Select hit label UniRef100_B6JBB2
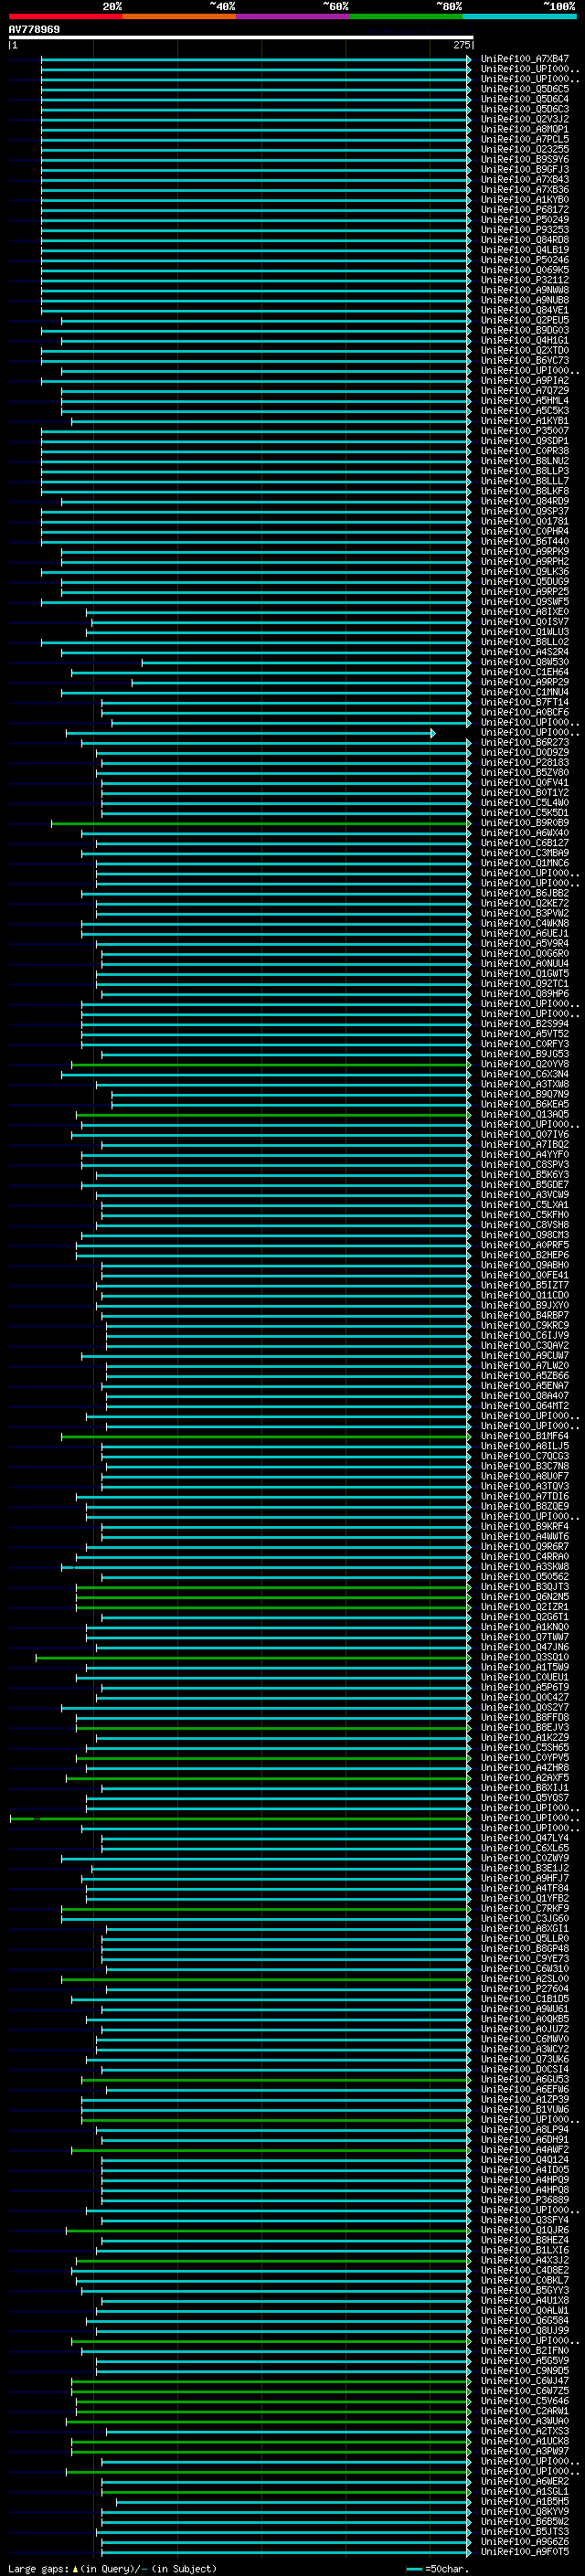The width and height of the screenshot is (585, 2576). [x=524, y=893]
